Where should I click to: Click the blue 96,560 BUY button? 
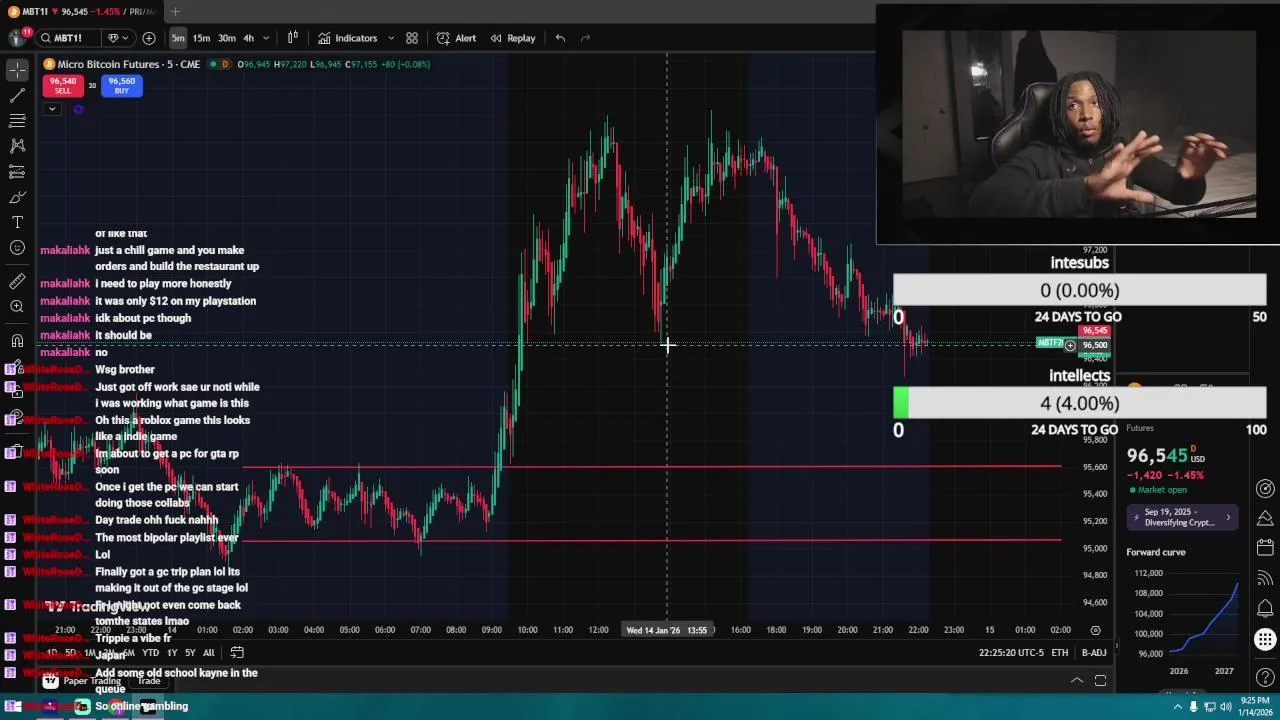pos(122,86)
